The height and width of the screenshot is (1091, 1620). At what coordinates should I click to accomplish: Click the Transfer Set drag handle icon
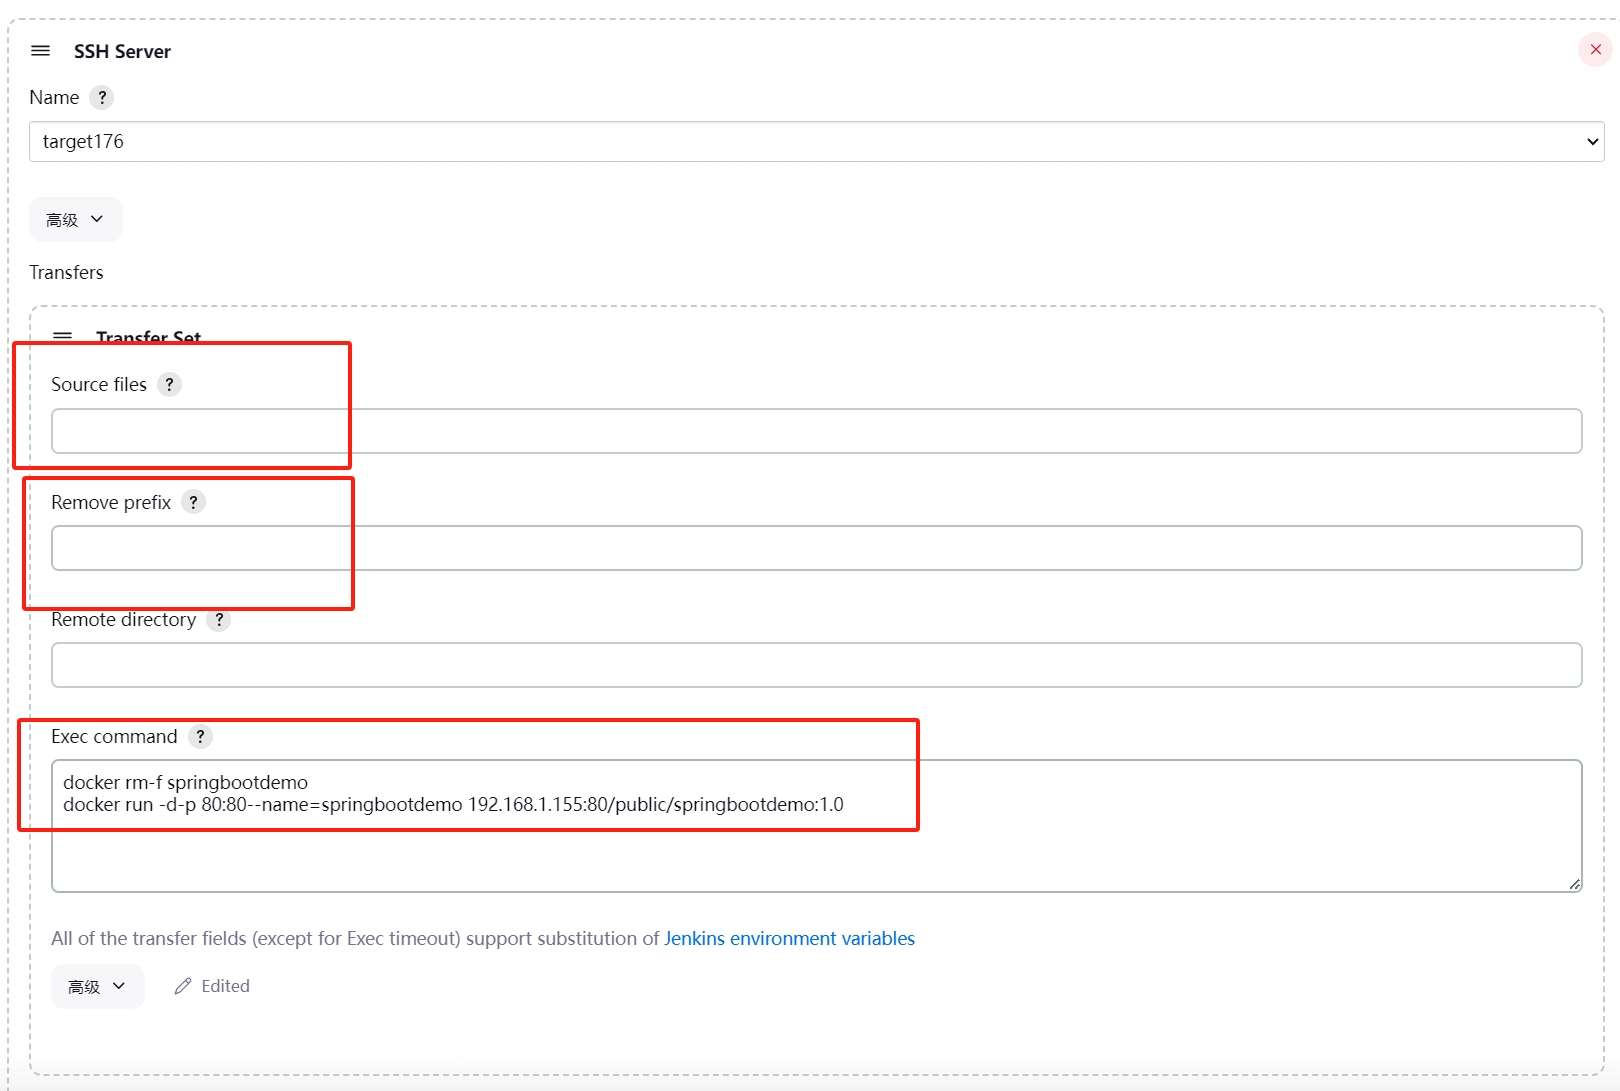tap(62, 336)
